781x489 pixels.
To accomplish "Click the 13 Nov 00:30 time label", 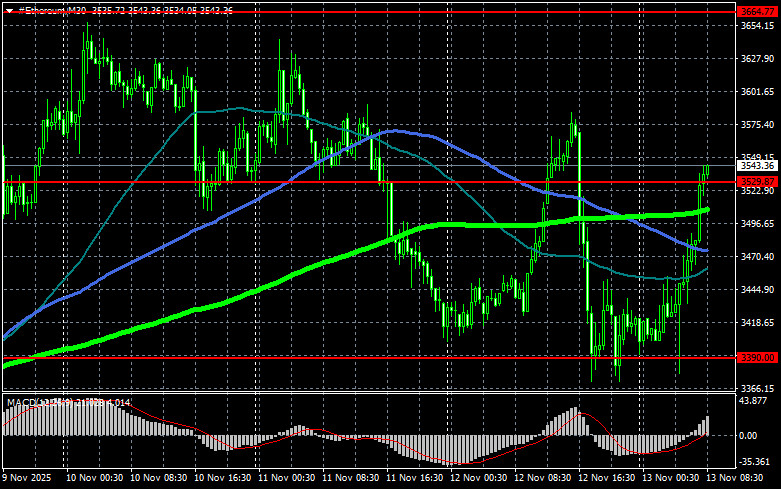I will click(670, 478).
